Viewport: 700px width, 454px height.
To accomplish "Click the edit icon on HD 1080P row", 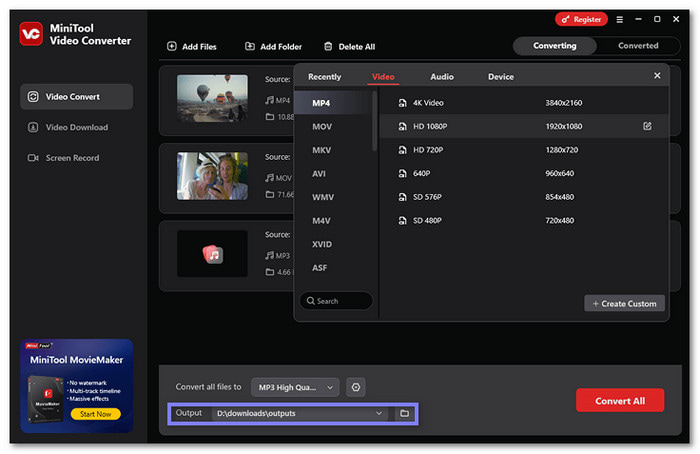I will point(647,126).
